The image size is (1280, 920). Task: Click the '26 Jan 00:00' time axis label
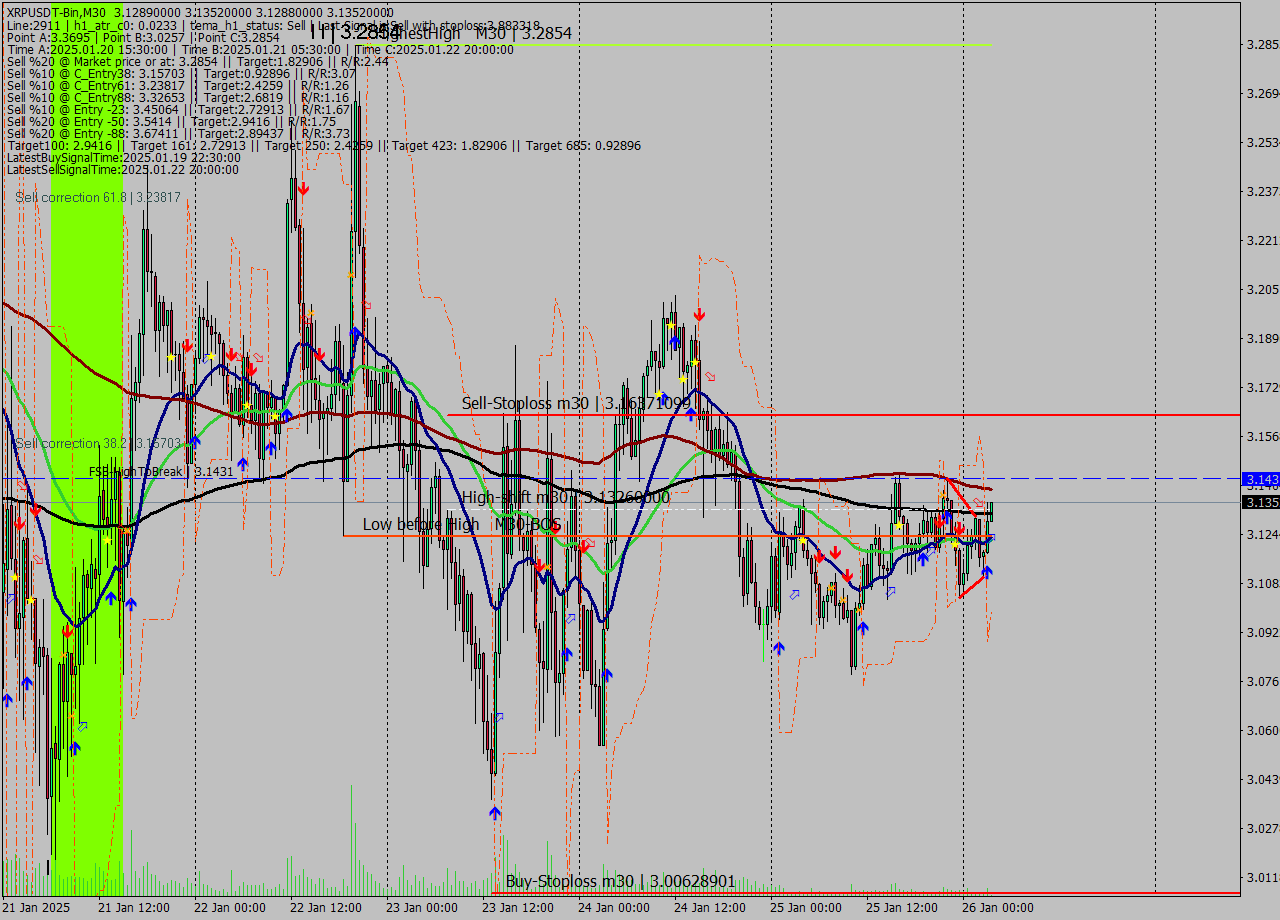[997, 908]
